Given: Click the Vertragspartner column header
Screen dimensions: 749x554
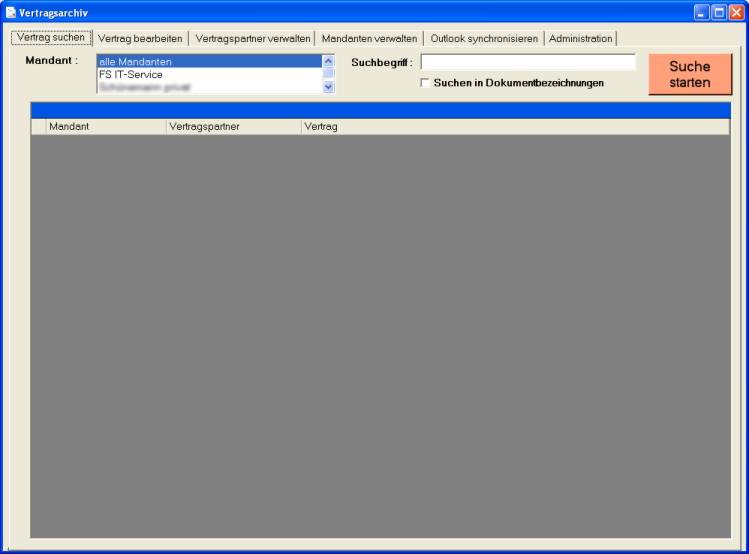Looking at the screenshot, I should tap(232, 127).
